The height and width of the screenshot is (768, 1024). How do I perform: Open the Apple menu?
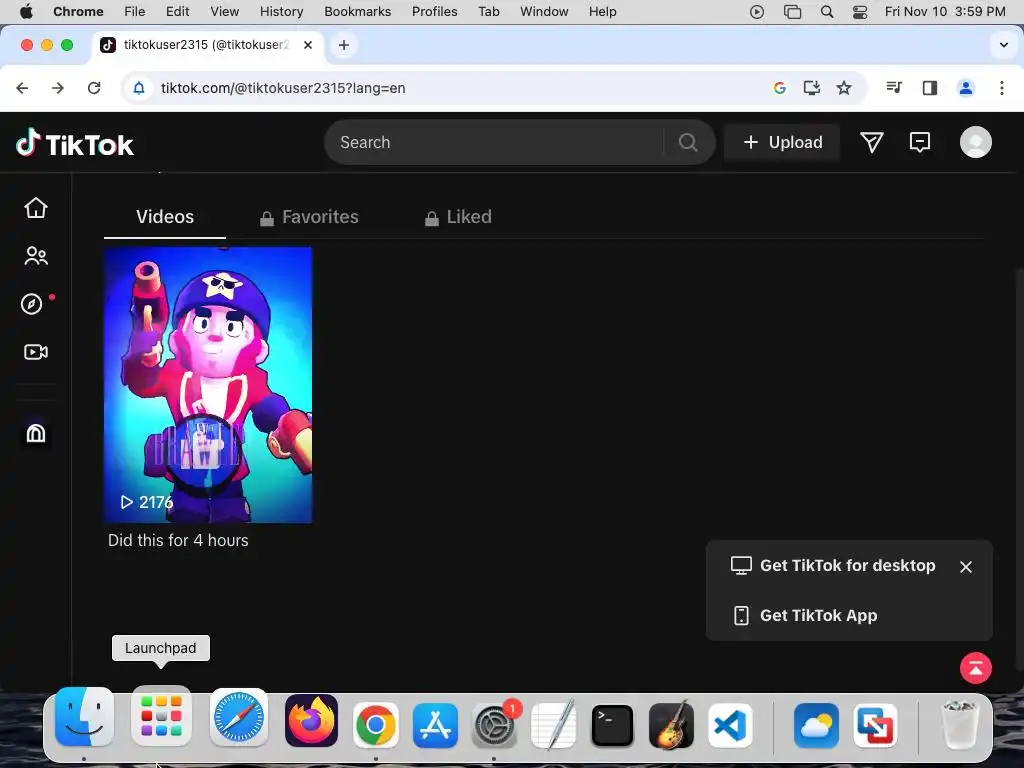[x=26, y=11]
